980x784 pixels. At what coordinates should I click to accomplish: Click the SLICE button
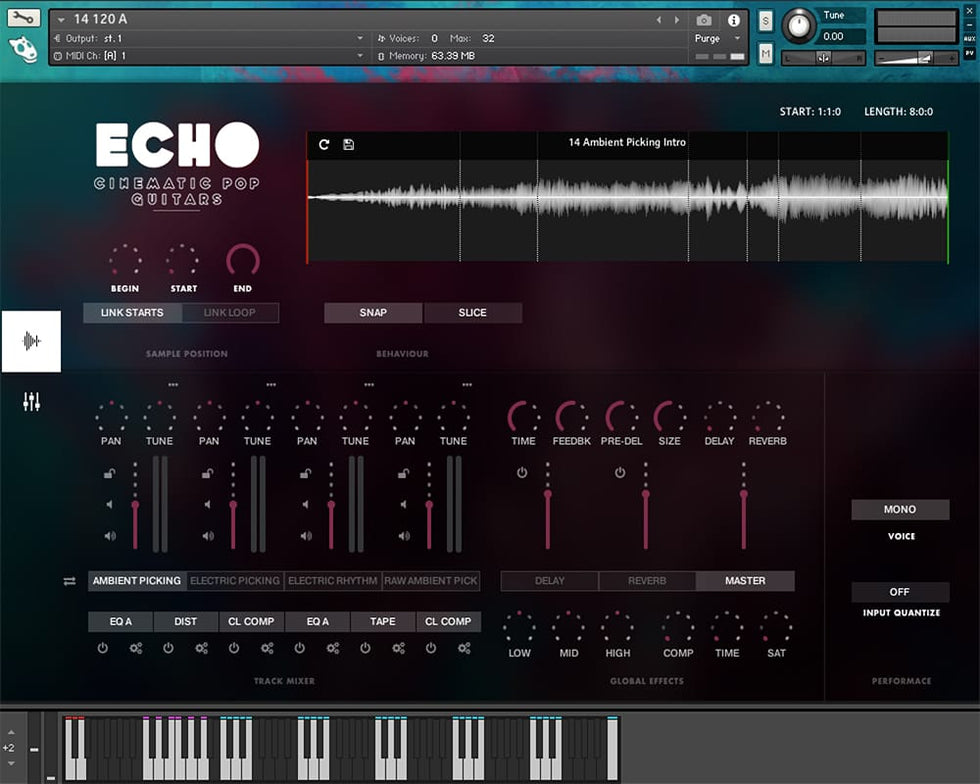(472, 313)
